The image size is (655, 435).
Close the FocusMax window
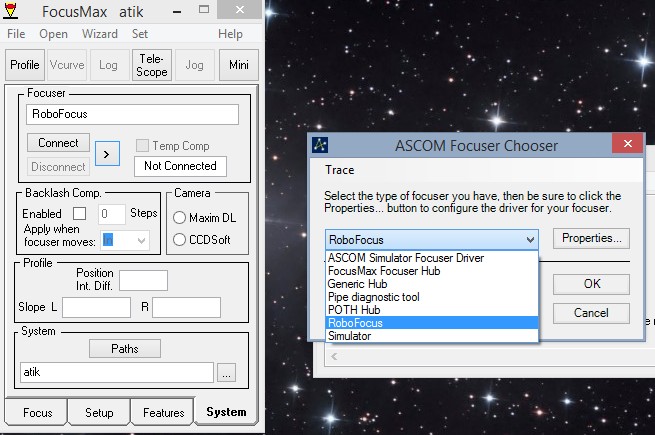(x=240, y=10)
